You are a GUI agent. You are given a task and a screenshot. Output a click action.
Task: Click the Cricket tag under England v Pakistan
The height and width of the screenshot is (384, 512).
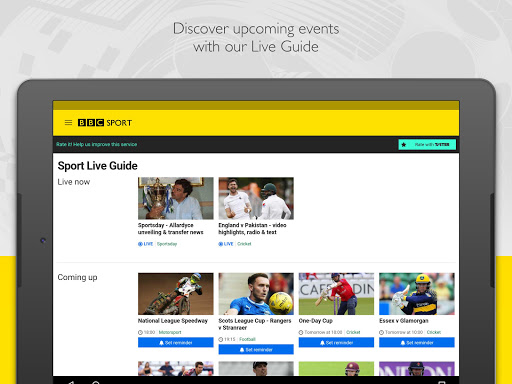244,244
